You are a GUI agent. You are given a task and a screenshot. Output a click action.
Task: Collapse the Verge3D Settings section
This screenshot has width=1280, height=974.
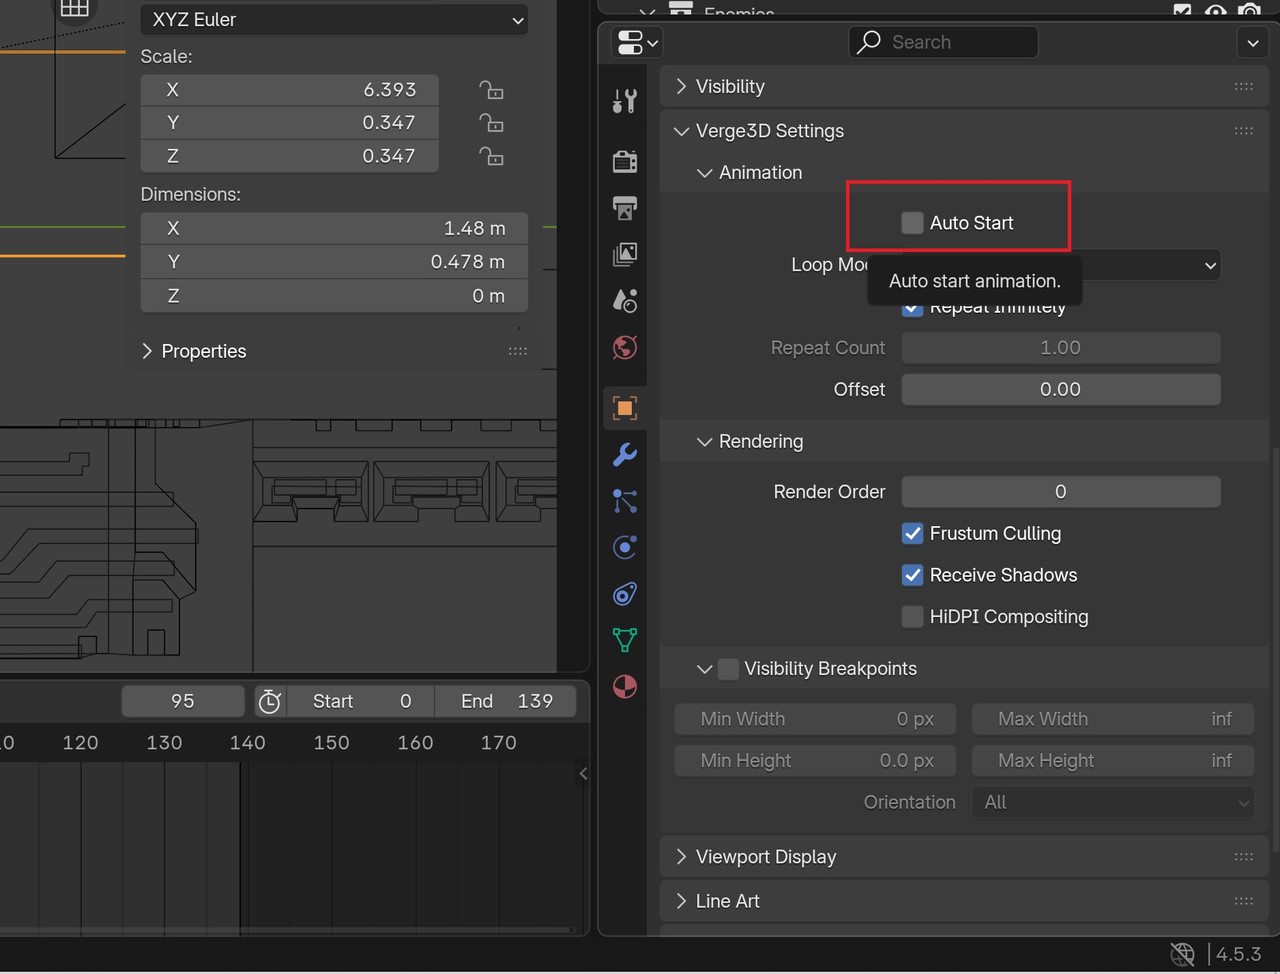(682, 131)
